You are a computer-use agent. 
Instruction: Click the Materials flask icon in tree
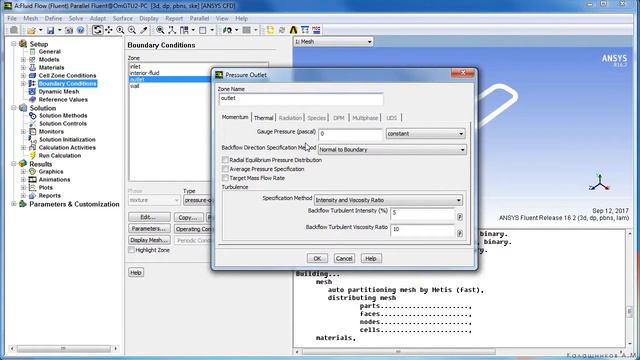point(33,68)
